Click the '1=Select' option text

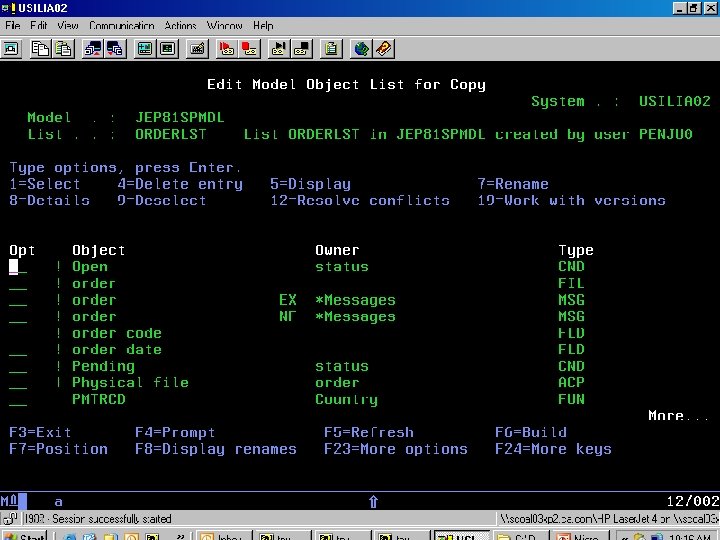(x=45, y=184)
